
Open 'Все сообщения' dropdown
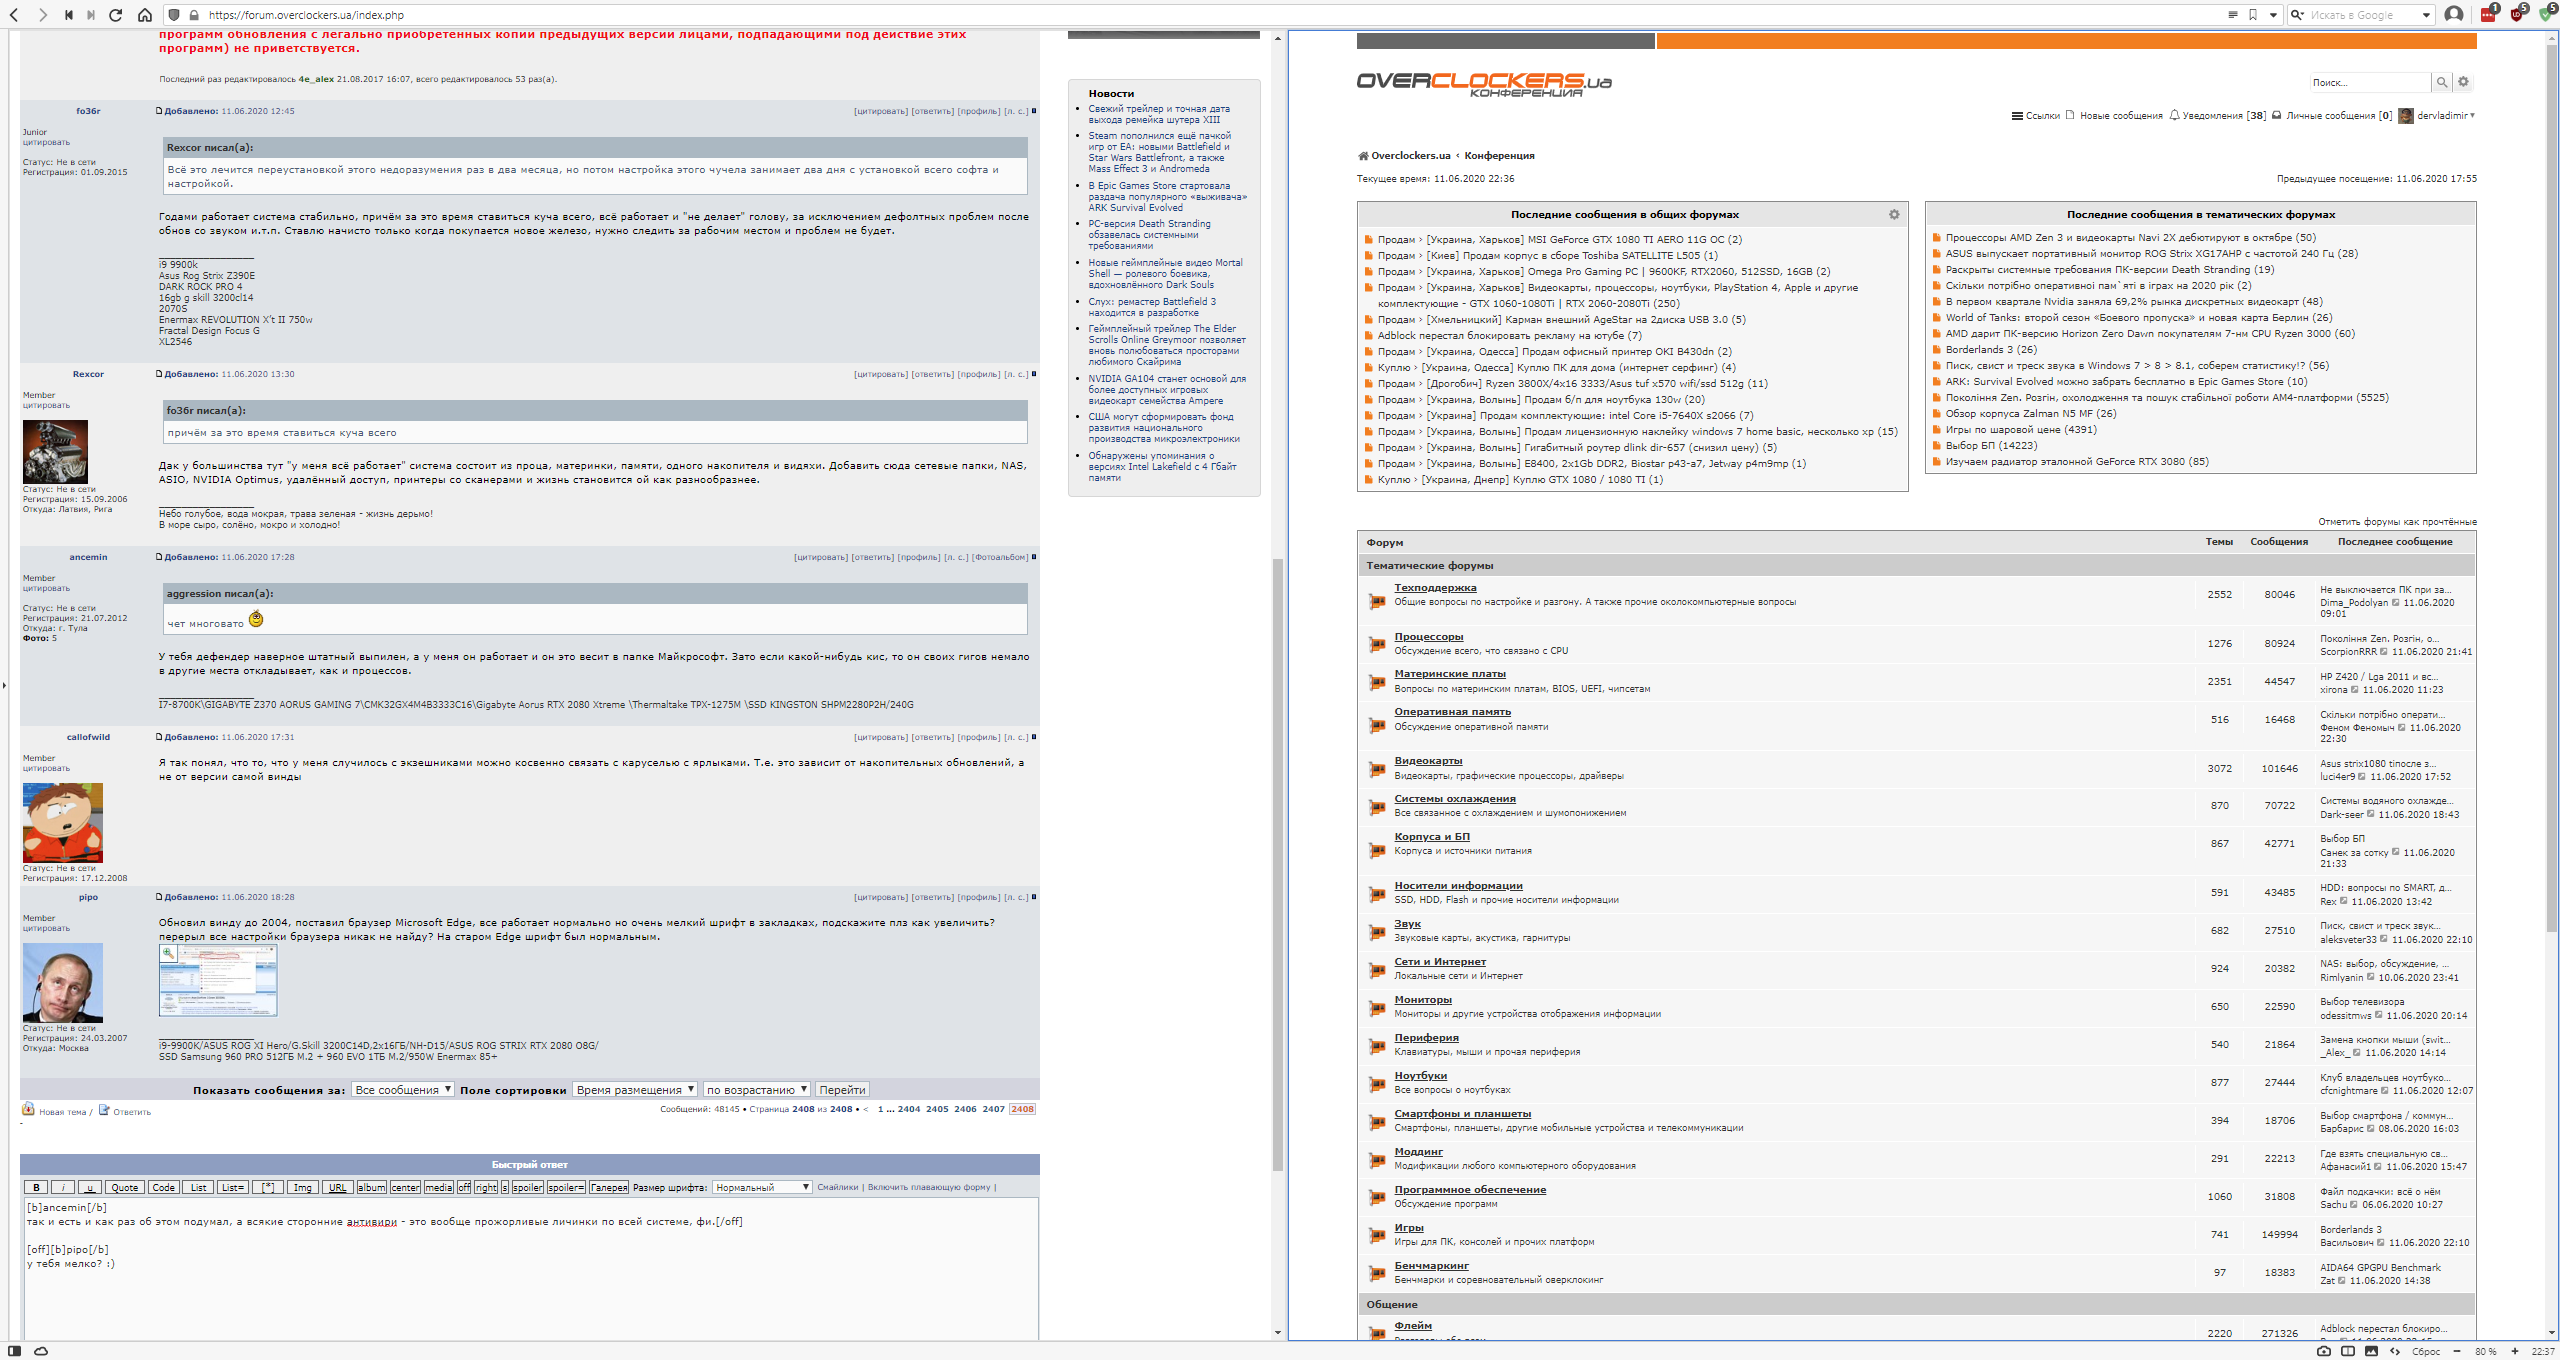(403, 1090)
